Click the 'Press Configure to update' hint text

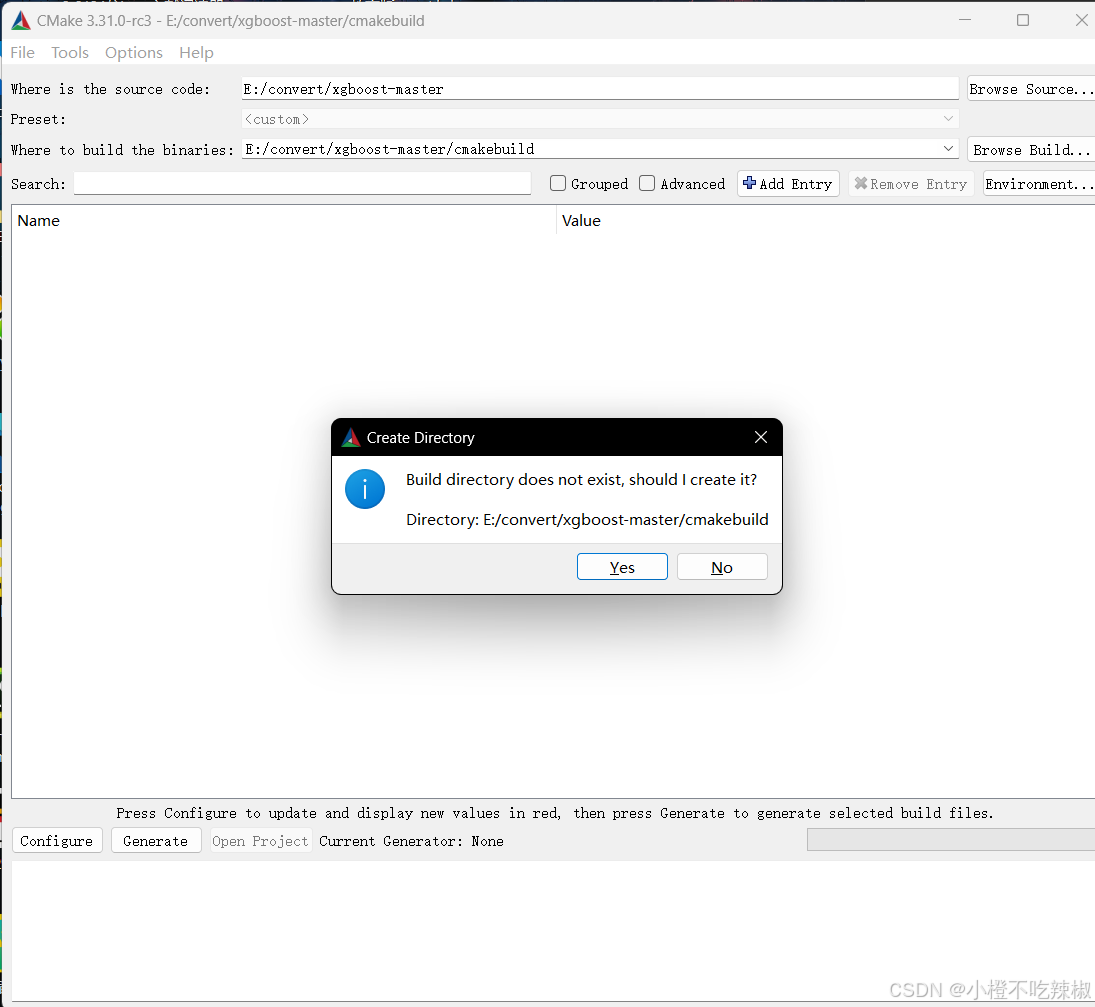[554, 813]
